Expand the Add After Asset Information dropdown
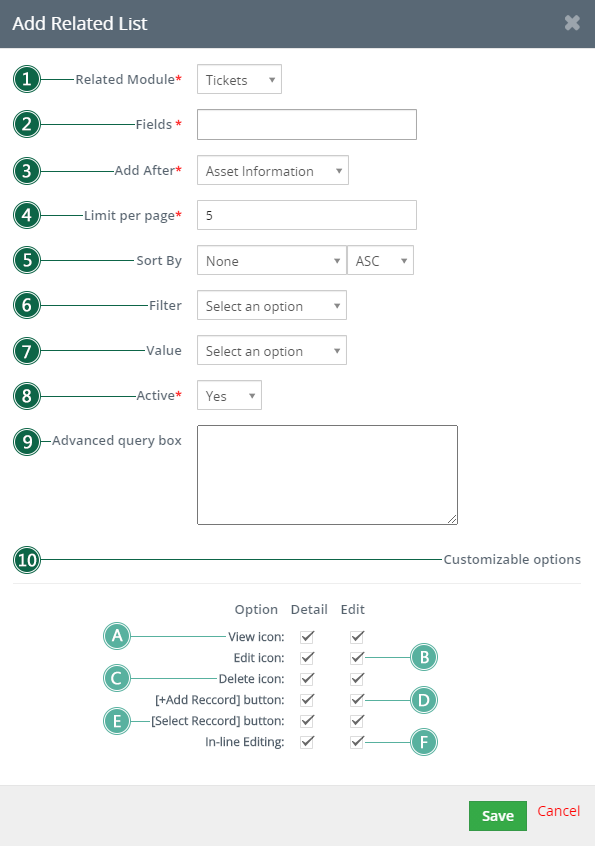Screen dimensions: 595x846 coord(272,170)
